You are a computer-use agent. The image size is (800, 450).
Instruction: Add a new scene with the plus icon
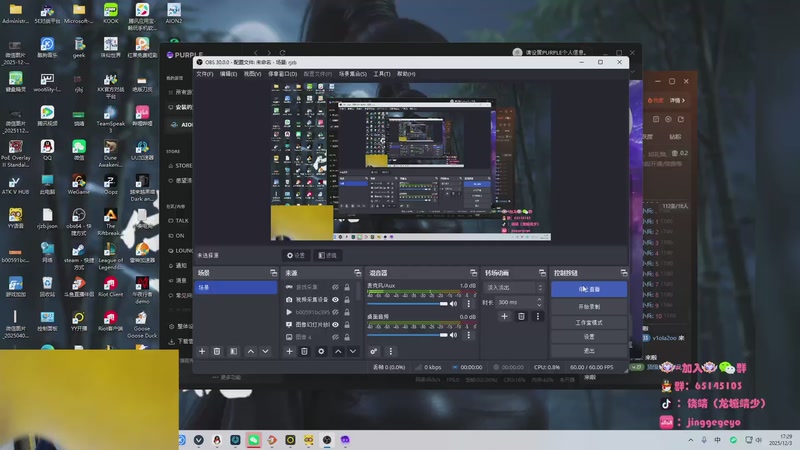point(202,351)
